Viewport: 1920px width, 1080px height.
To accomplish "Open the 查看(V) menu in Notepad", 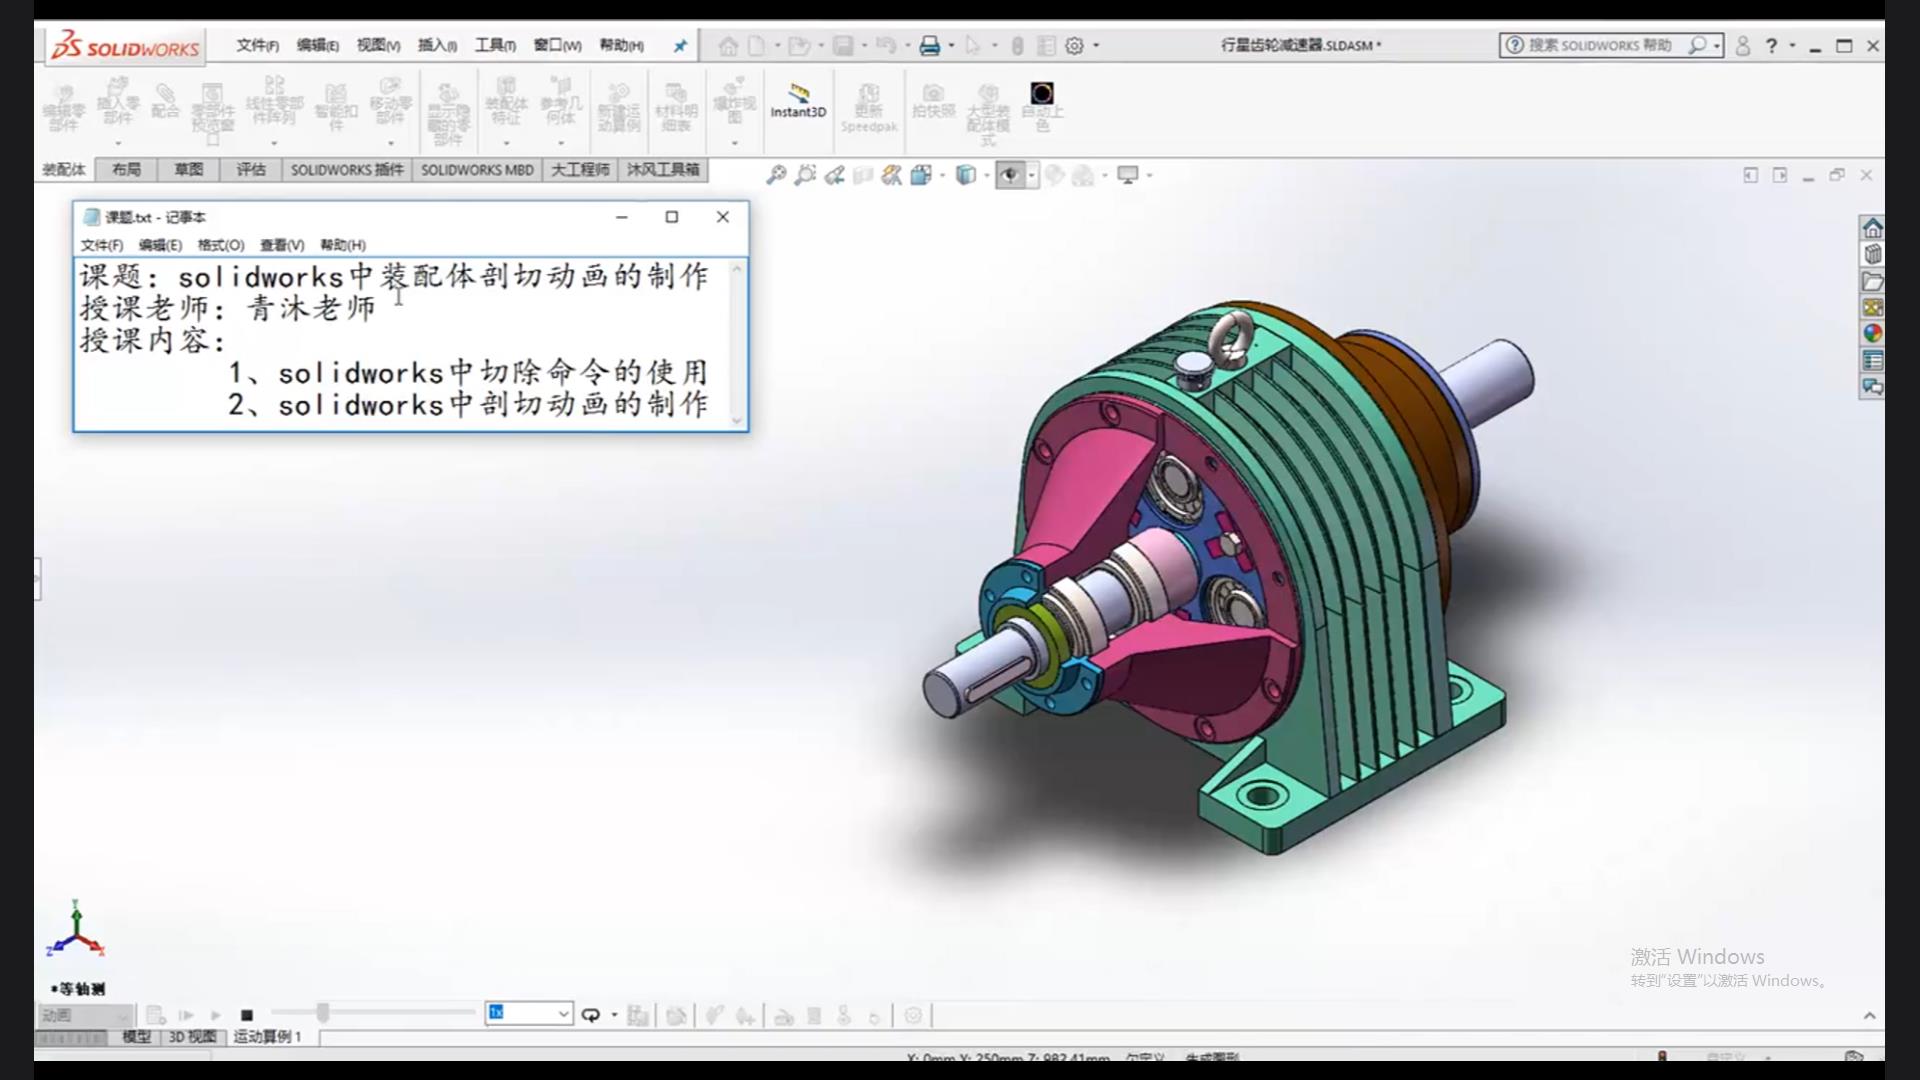I will point(282,245).
